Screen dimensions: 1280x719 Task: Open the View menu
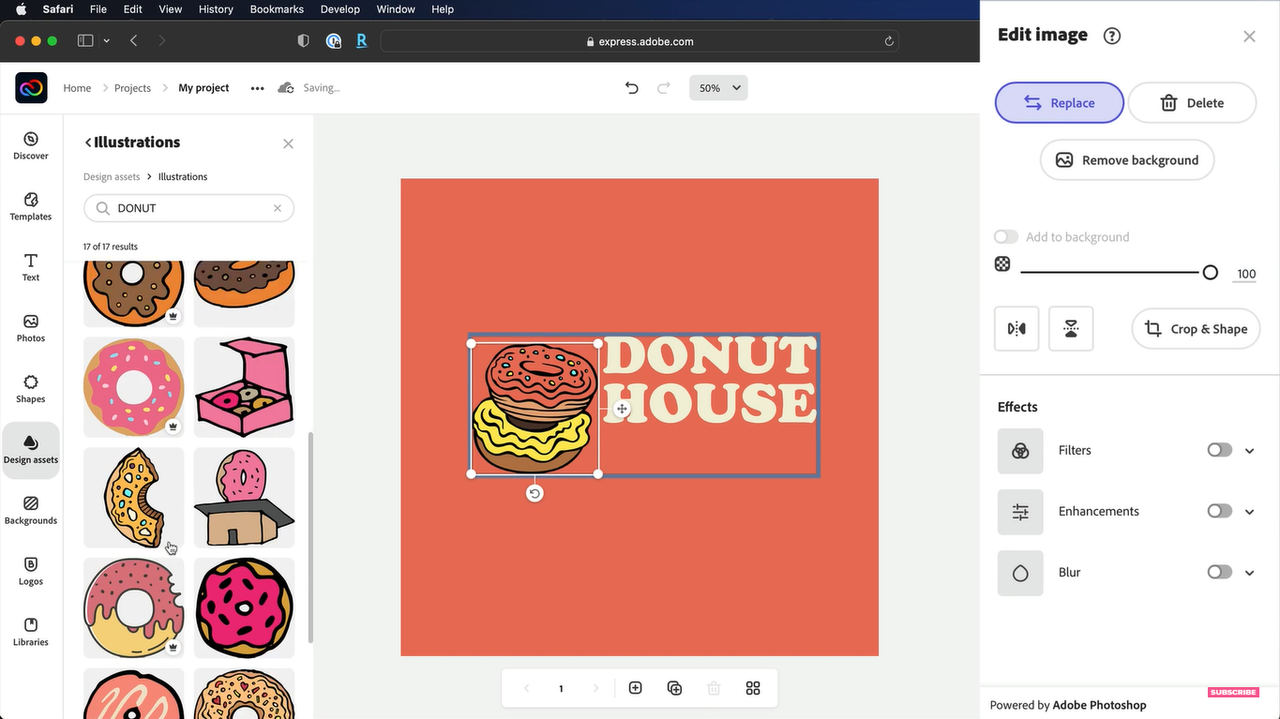171,9
